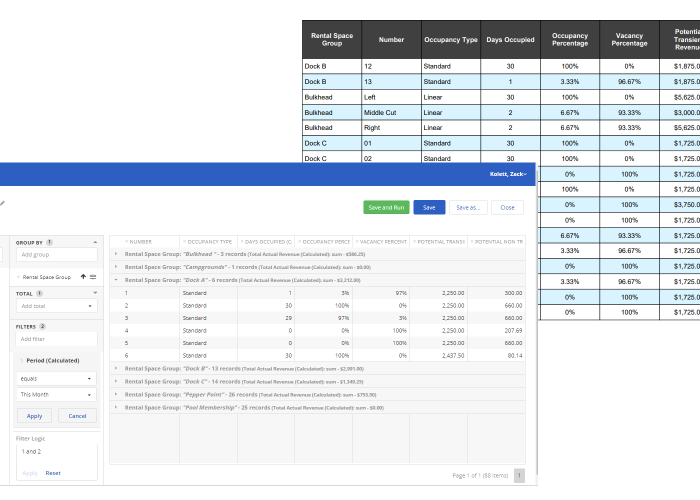Image resolution: width=700 pixels, height=500 pixels.
Task: Remove the OCCUPANCY TYPE column via x icon
Action: coord(184,242)
